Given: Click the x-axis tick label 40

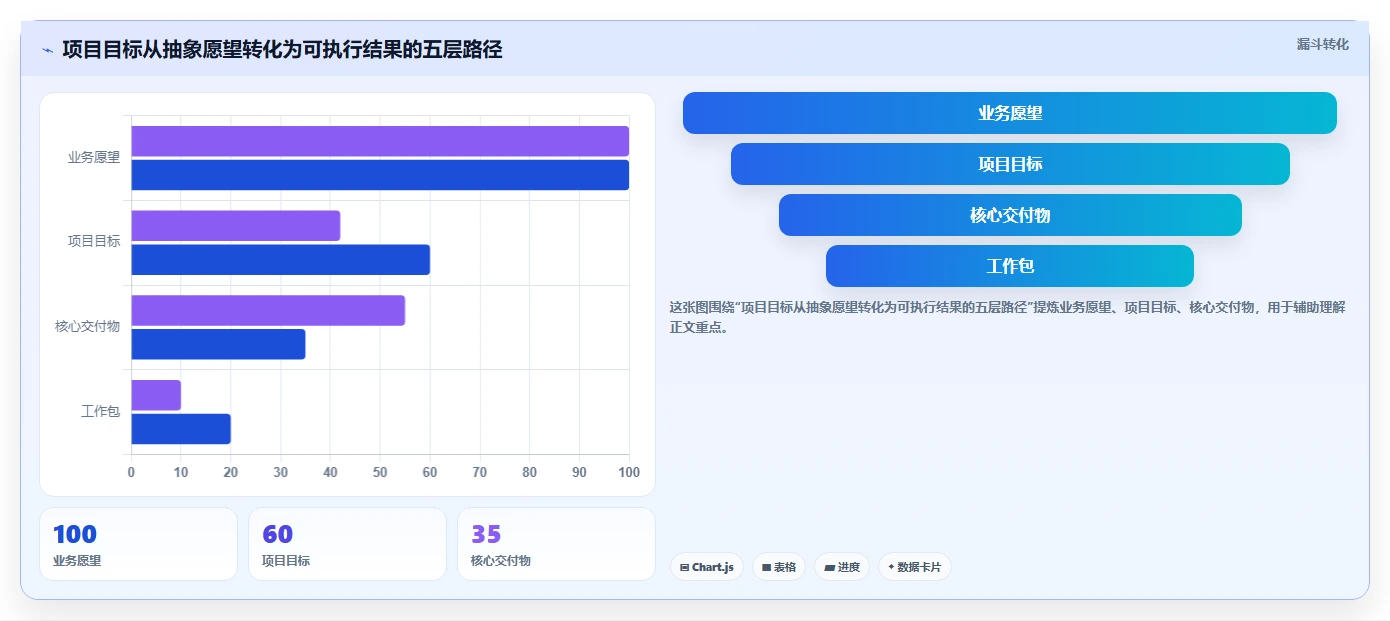Looking at the screenshot, I should 330,472.
